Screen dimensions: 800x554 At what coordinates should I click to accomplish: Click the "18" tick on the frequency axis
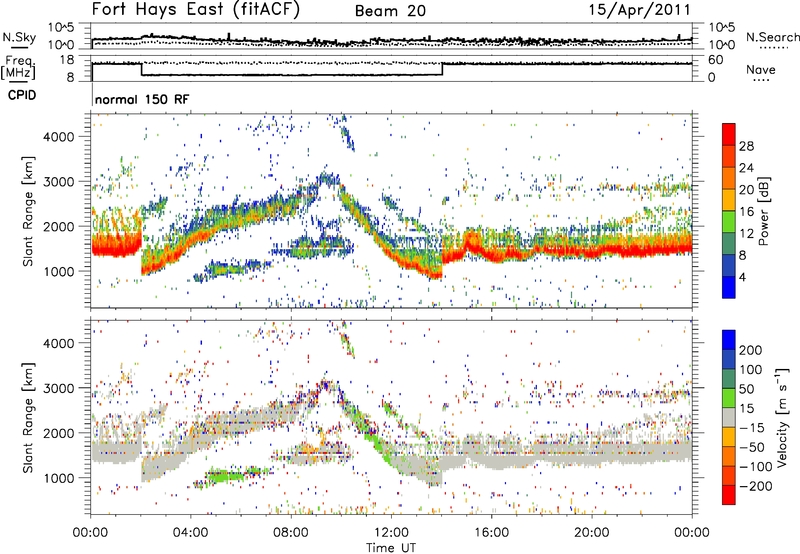point(66,60)
